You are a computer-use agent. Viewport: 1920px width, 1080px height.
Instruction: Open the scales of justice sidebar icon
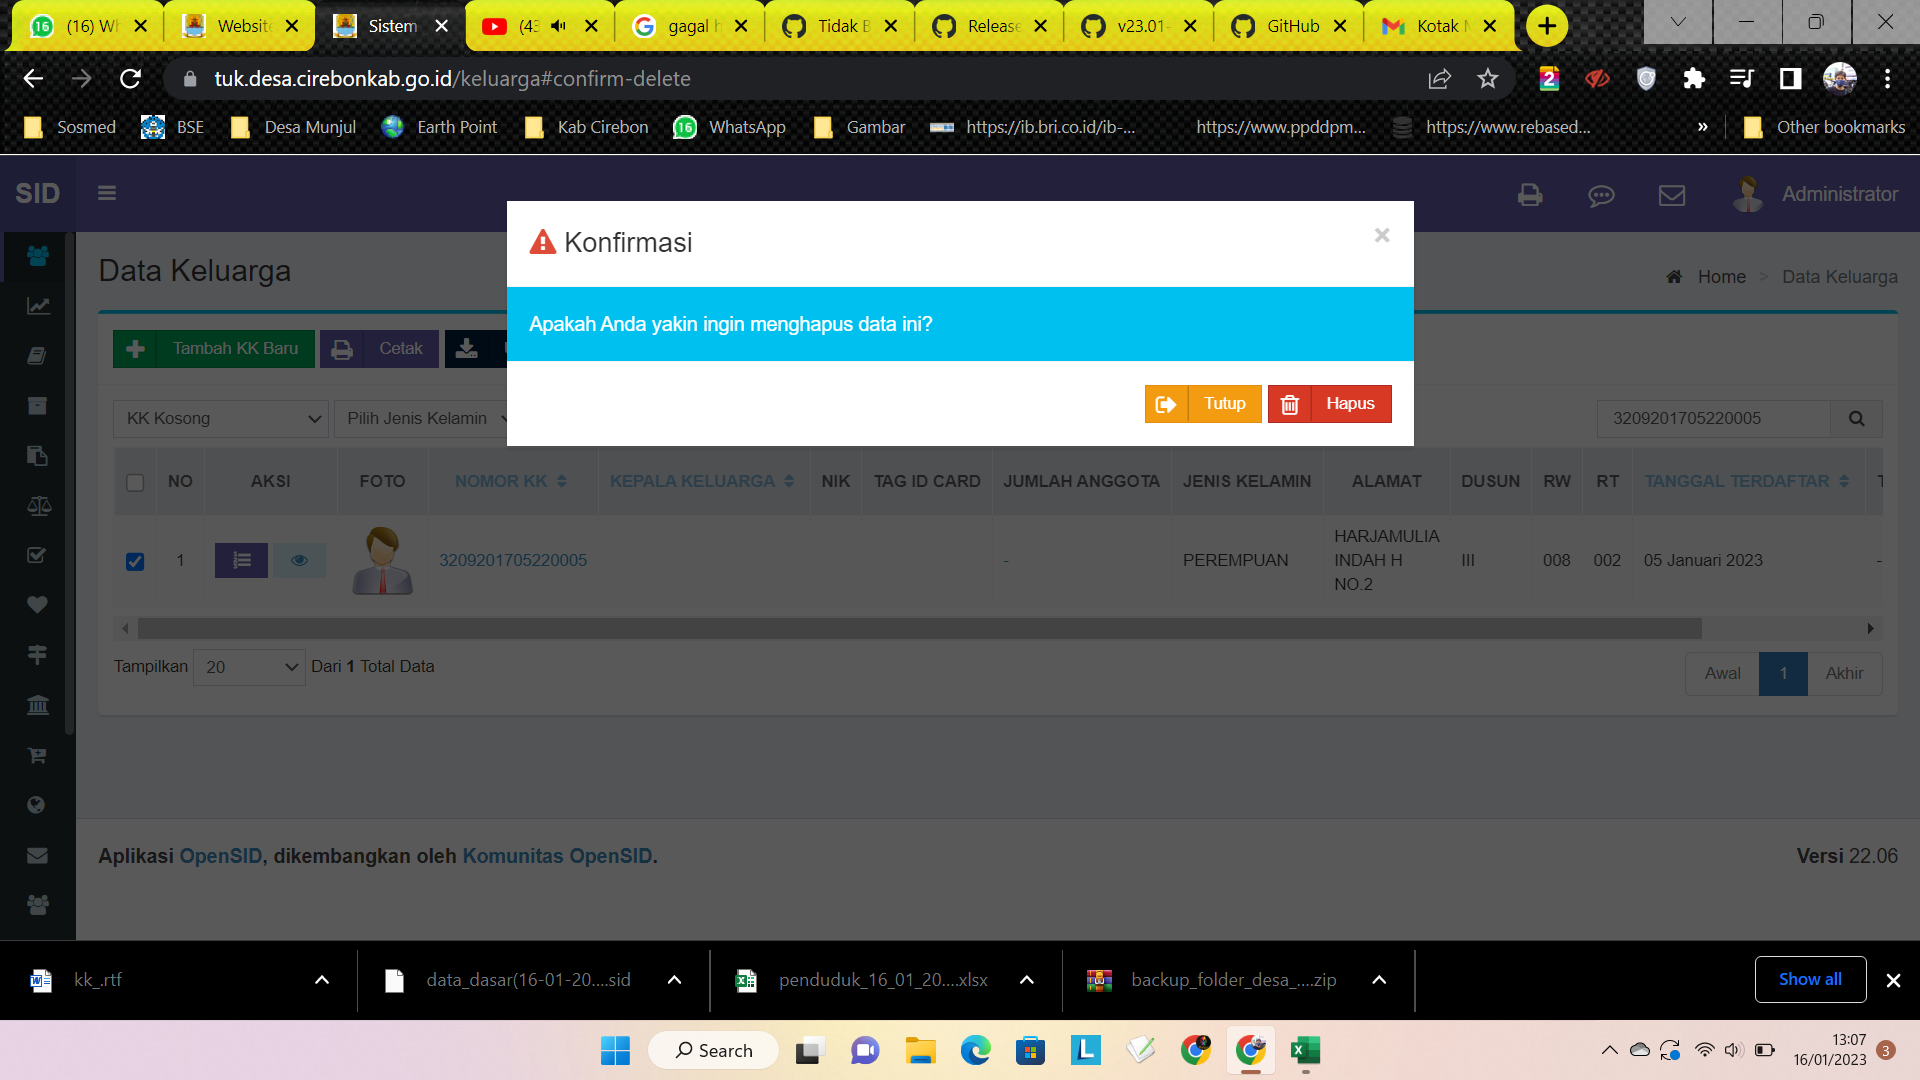coord(39,505)
